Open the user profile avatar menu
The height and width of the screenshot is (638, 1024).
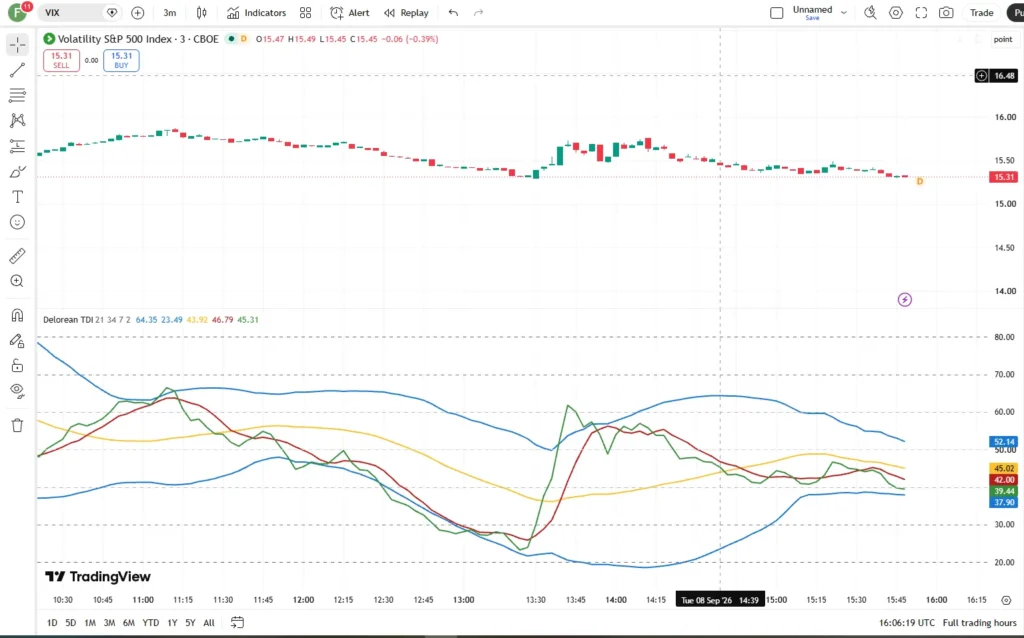[x=17, y=12]
